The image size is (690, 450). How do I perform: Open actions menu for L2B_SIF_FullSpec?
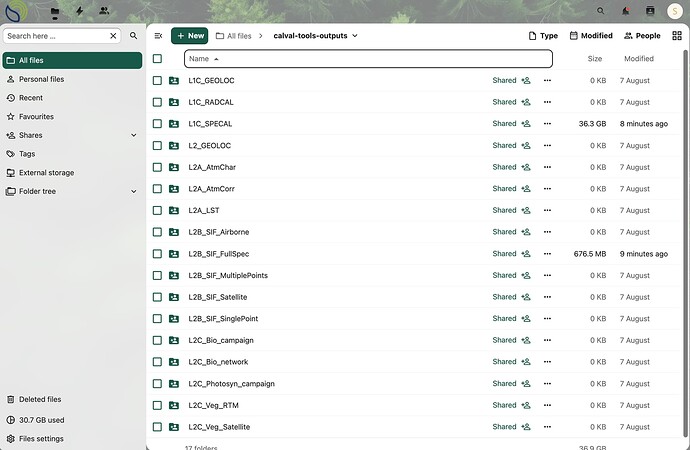[x=547, y=253]
